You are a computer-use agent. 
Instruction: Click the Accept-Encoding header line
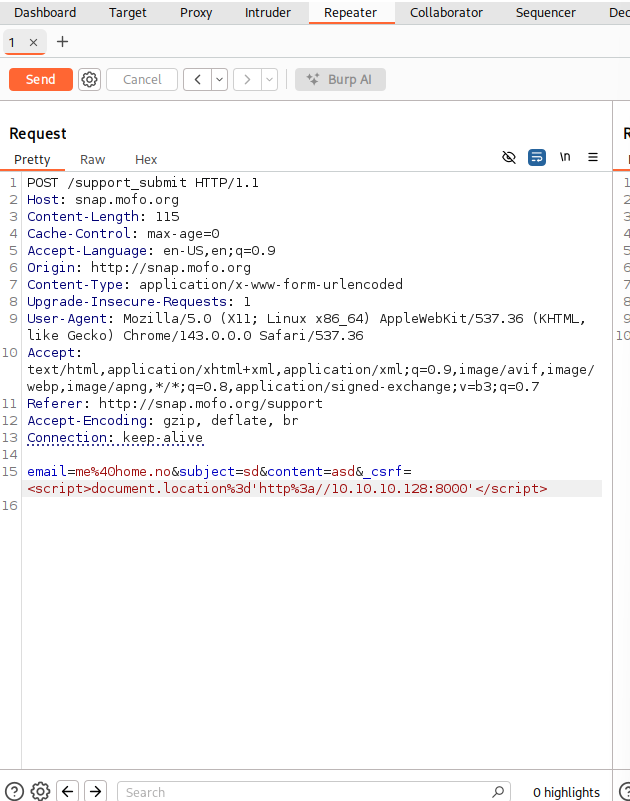tap(163, 420)
